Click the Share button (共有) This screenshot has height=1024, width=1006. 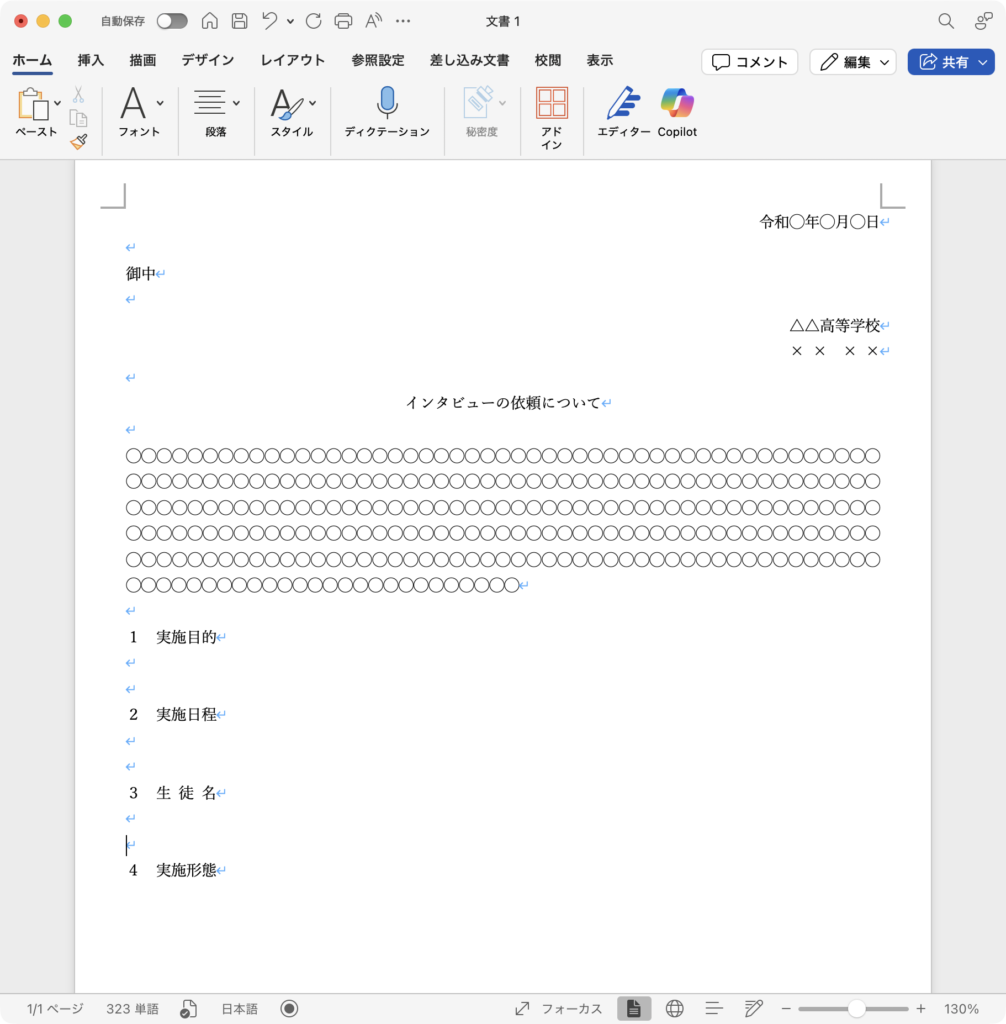[950, 62]
